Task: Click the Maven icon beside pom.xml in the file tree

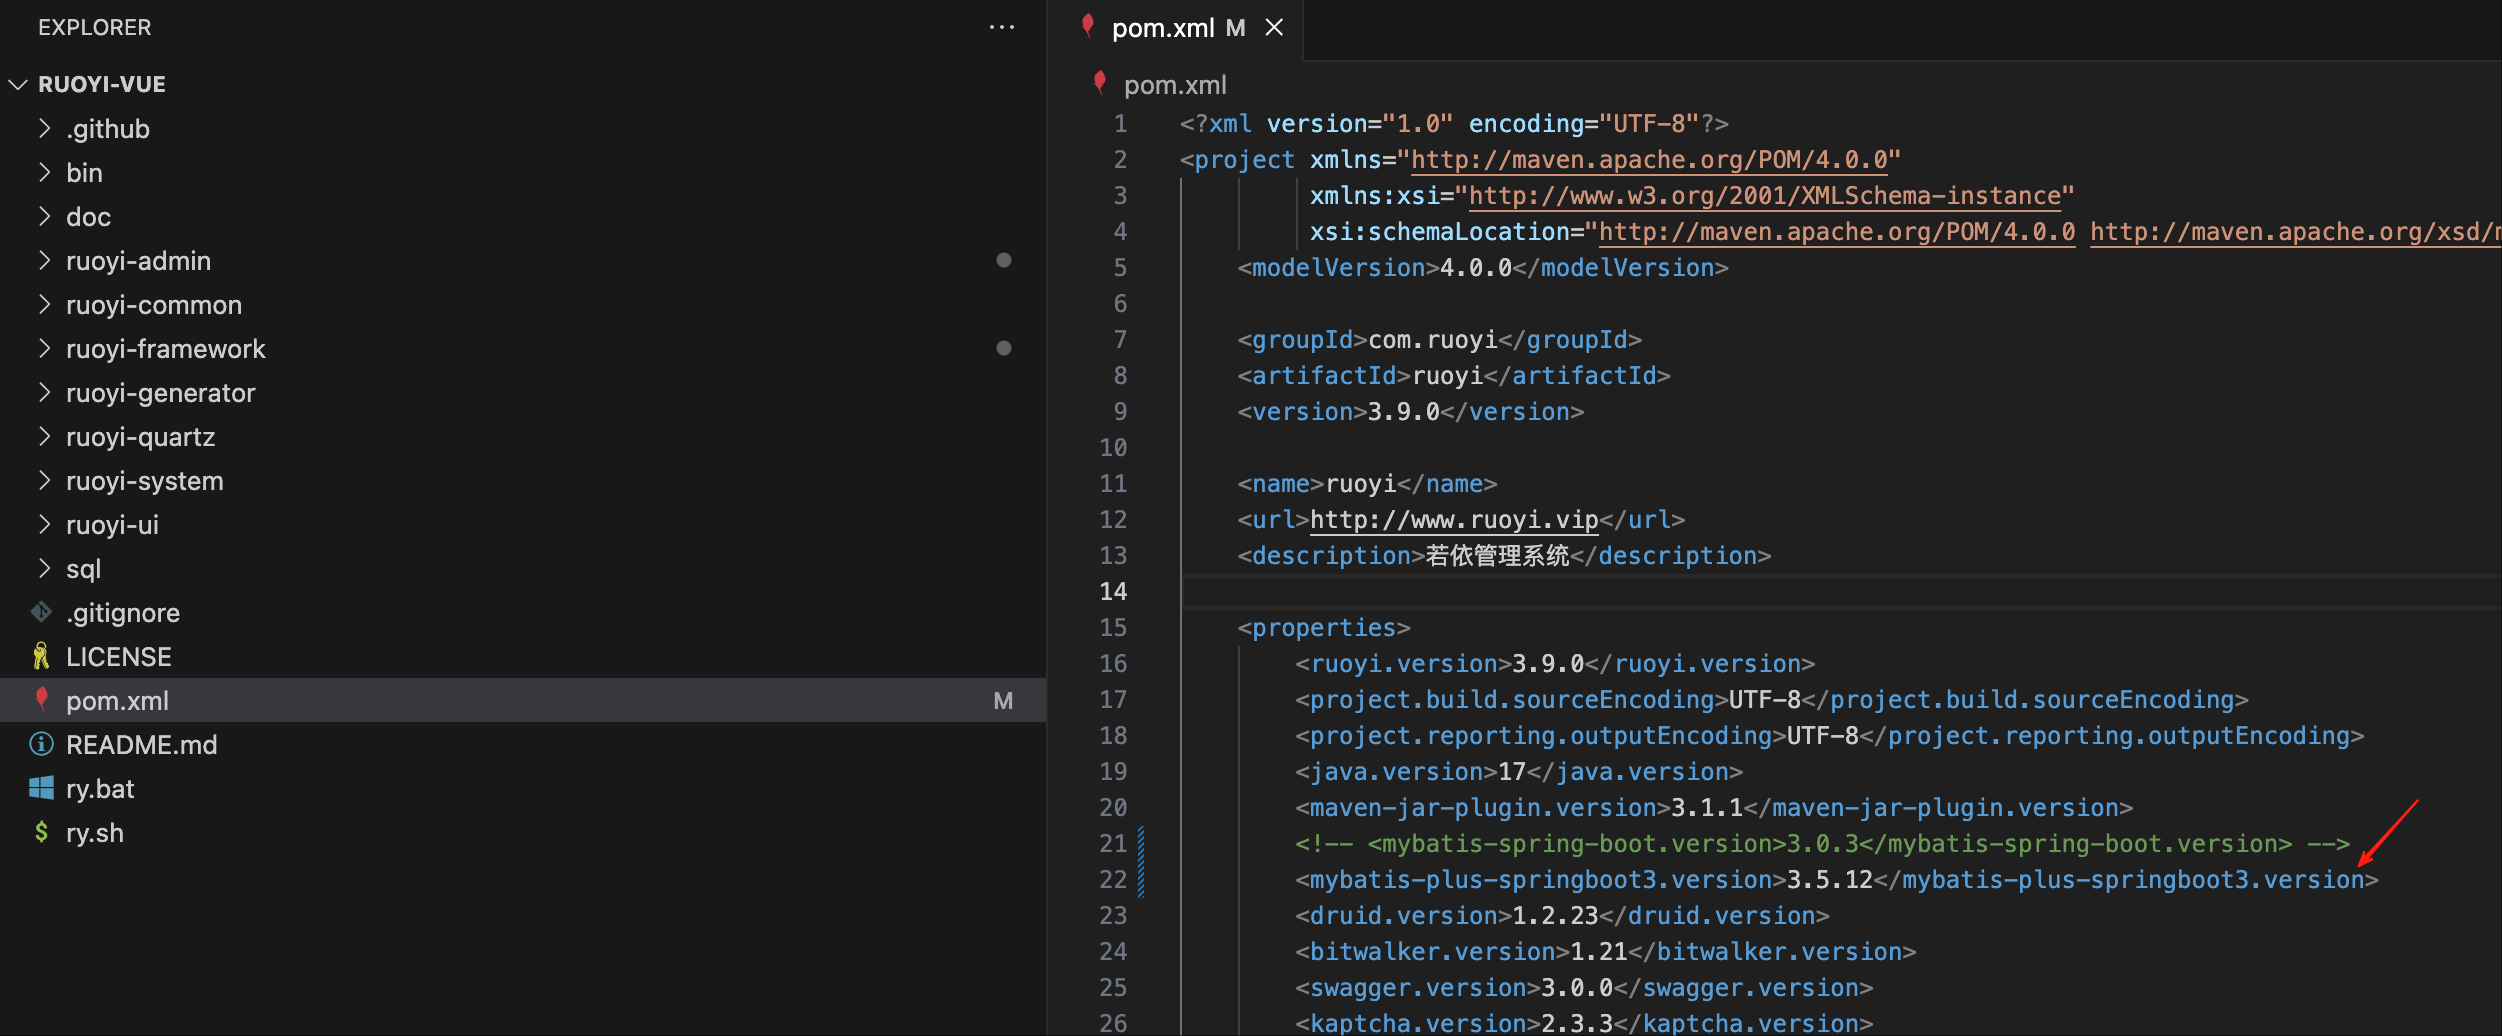Action: tap(41, 700)
